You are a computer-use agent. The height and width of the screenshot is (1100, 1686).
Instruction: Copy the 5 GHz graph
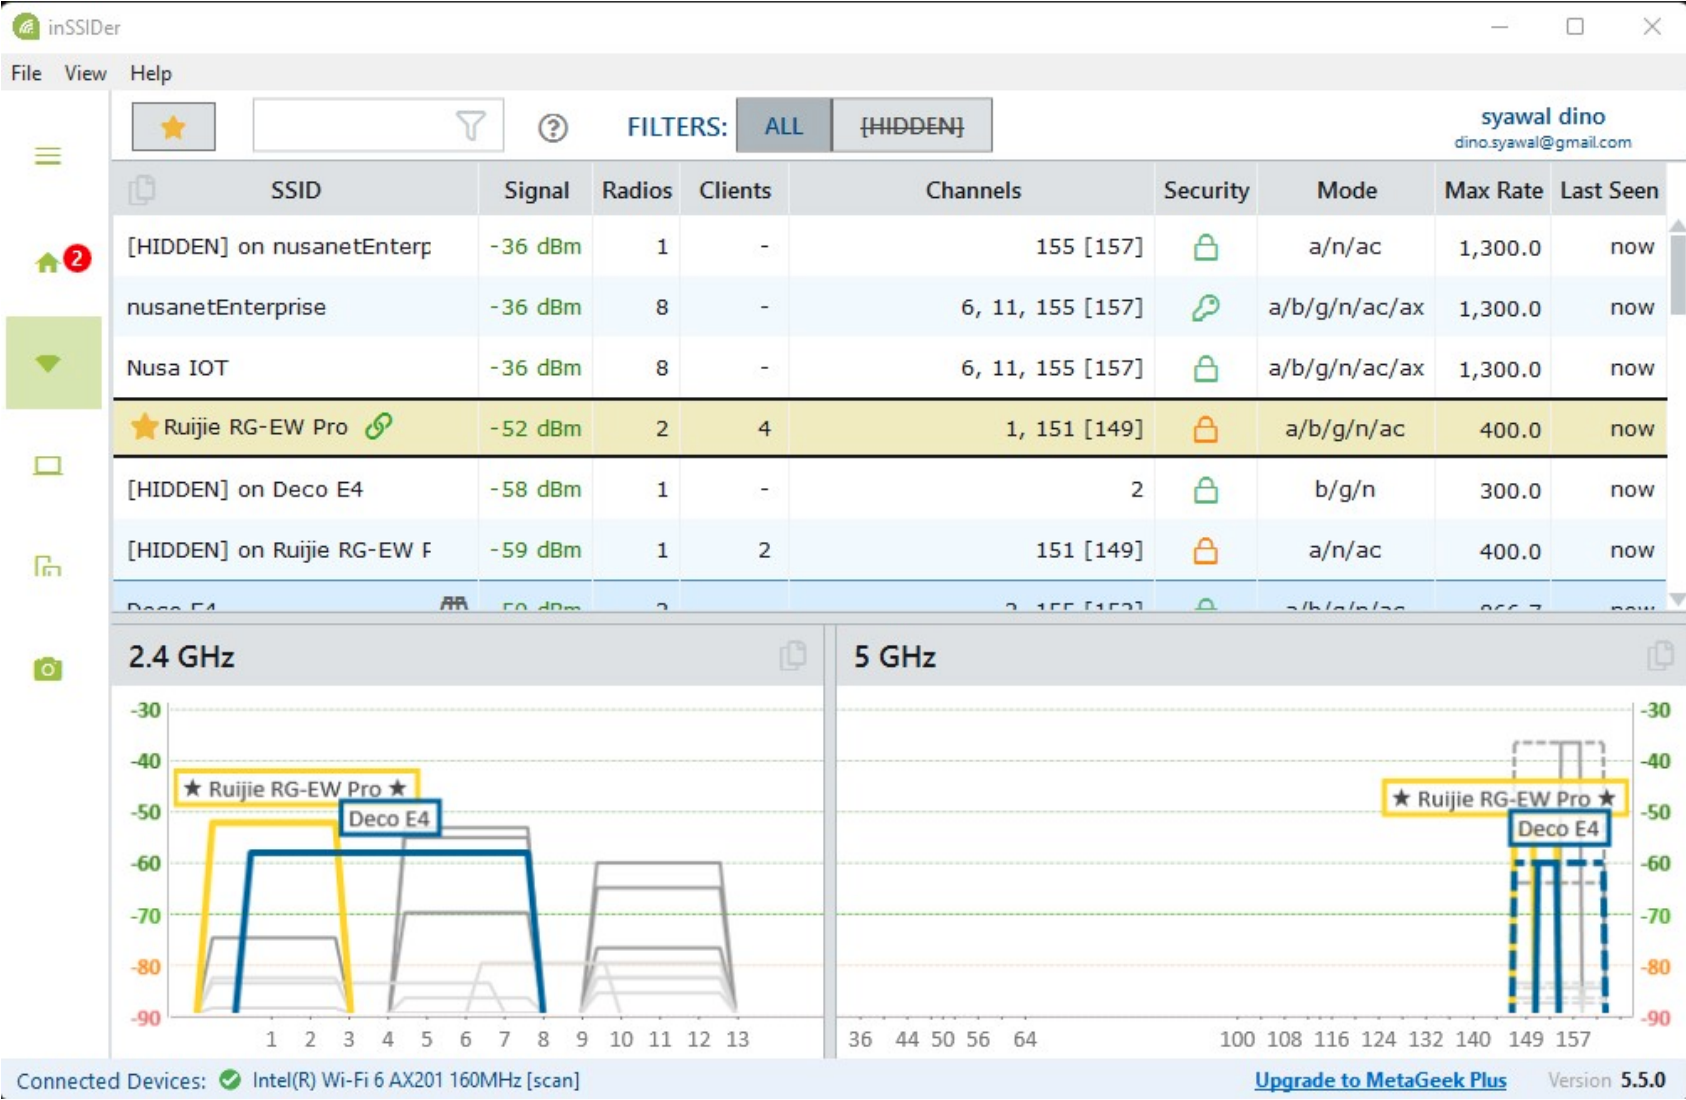pyautogui.click(x=1660, y=656)
